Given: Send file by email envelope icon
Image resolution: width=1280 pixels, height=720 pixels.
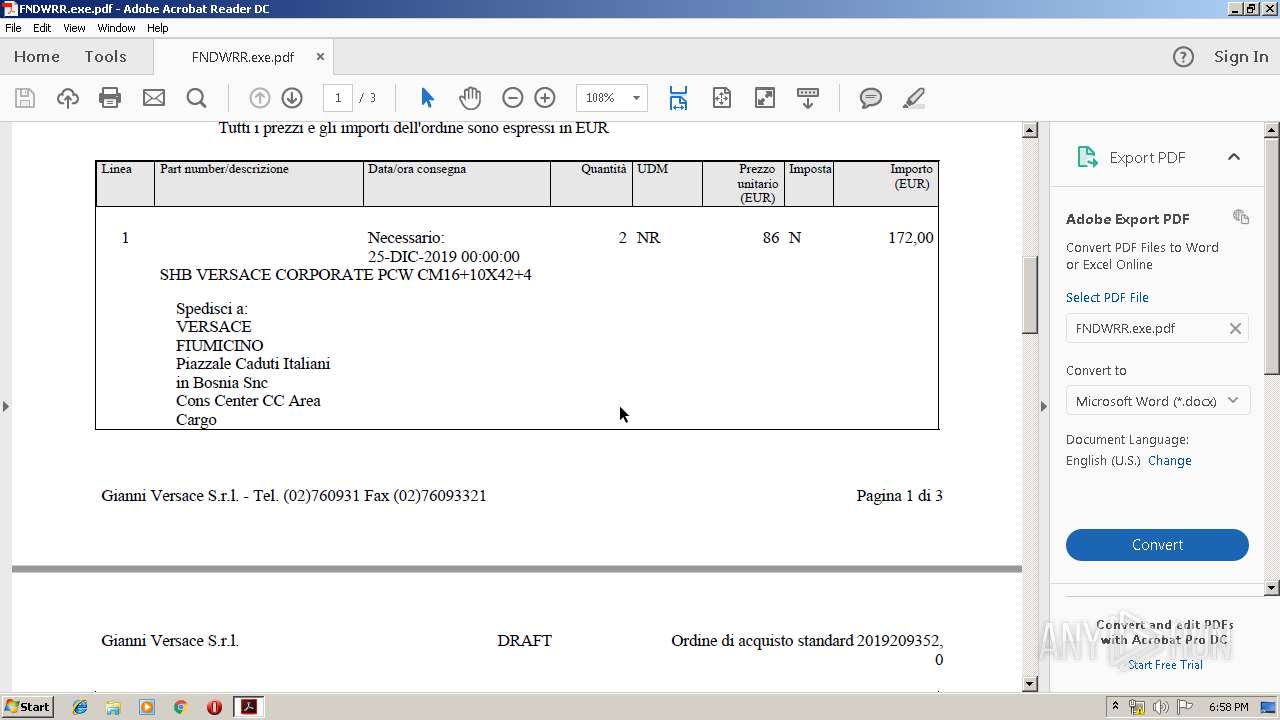Looking at the screenshot, I should coord(153,98).
